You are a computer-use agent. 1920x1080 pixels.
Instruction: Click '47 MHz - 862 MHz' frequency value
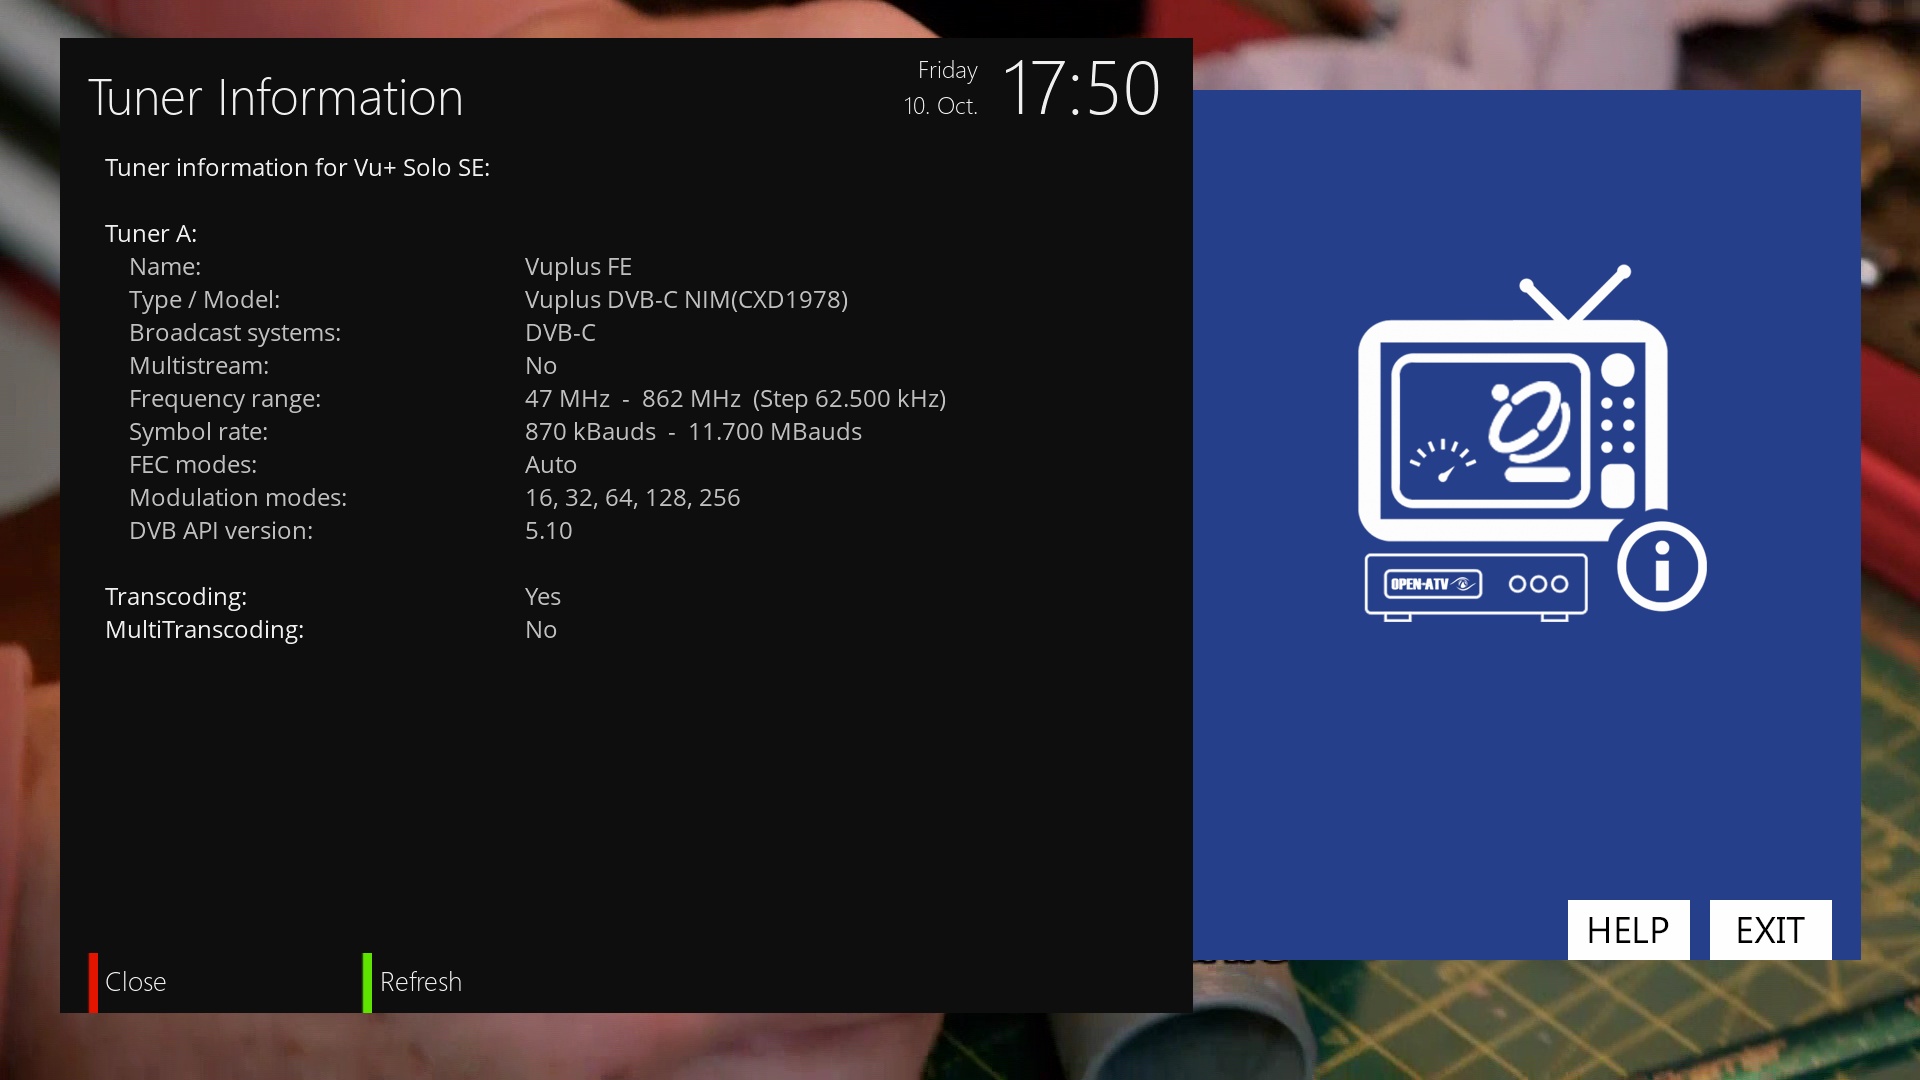pyautogui.click(x=633, y=399)
